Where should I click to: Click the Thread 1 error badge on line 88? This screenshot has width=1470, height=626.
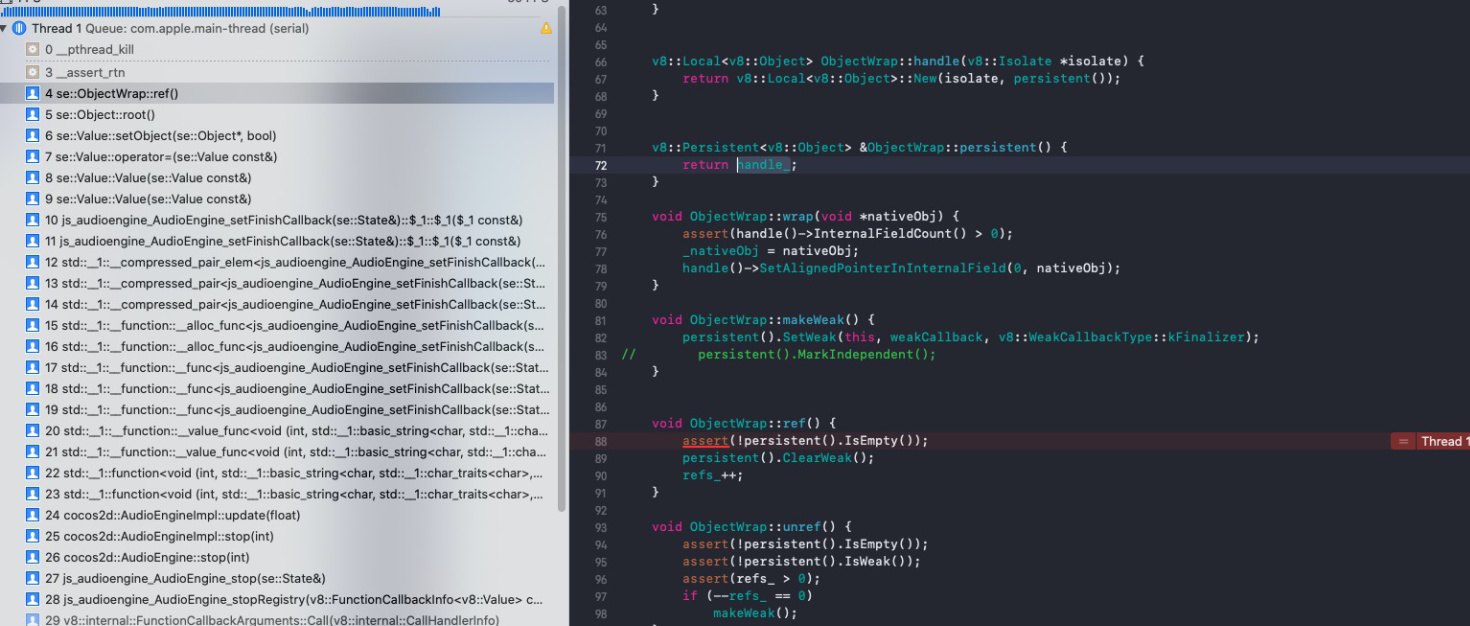tap(1430, 442)
